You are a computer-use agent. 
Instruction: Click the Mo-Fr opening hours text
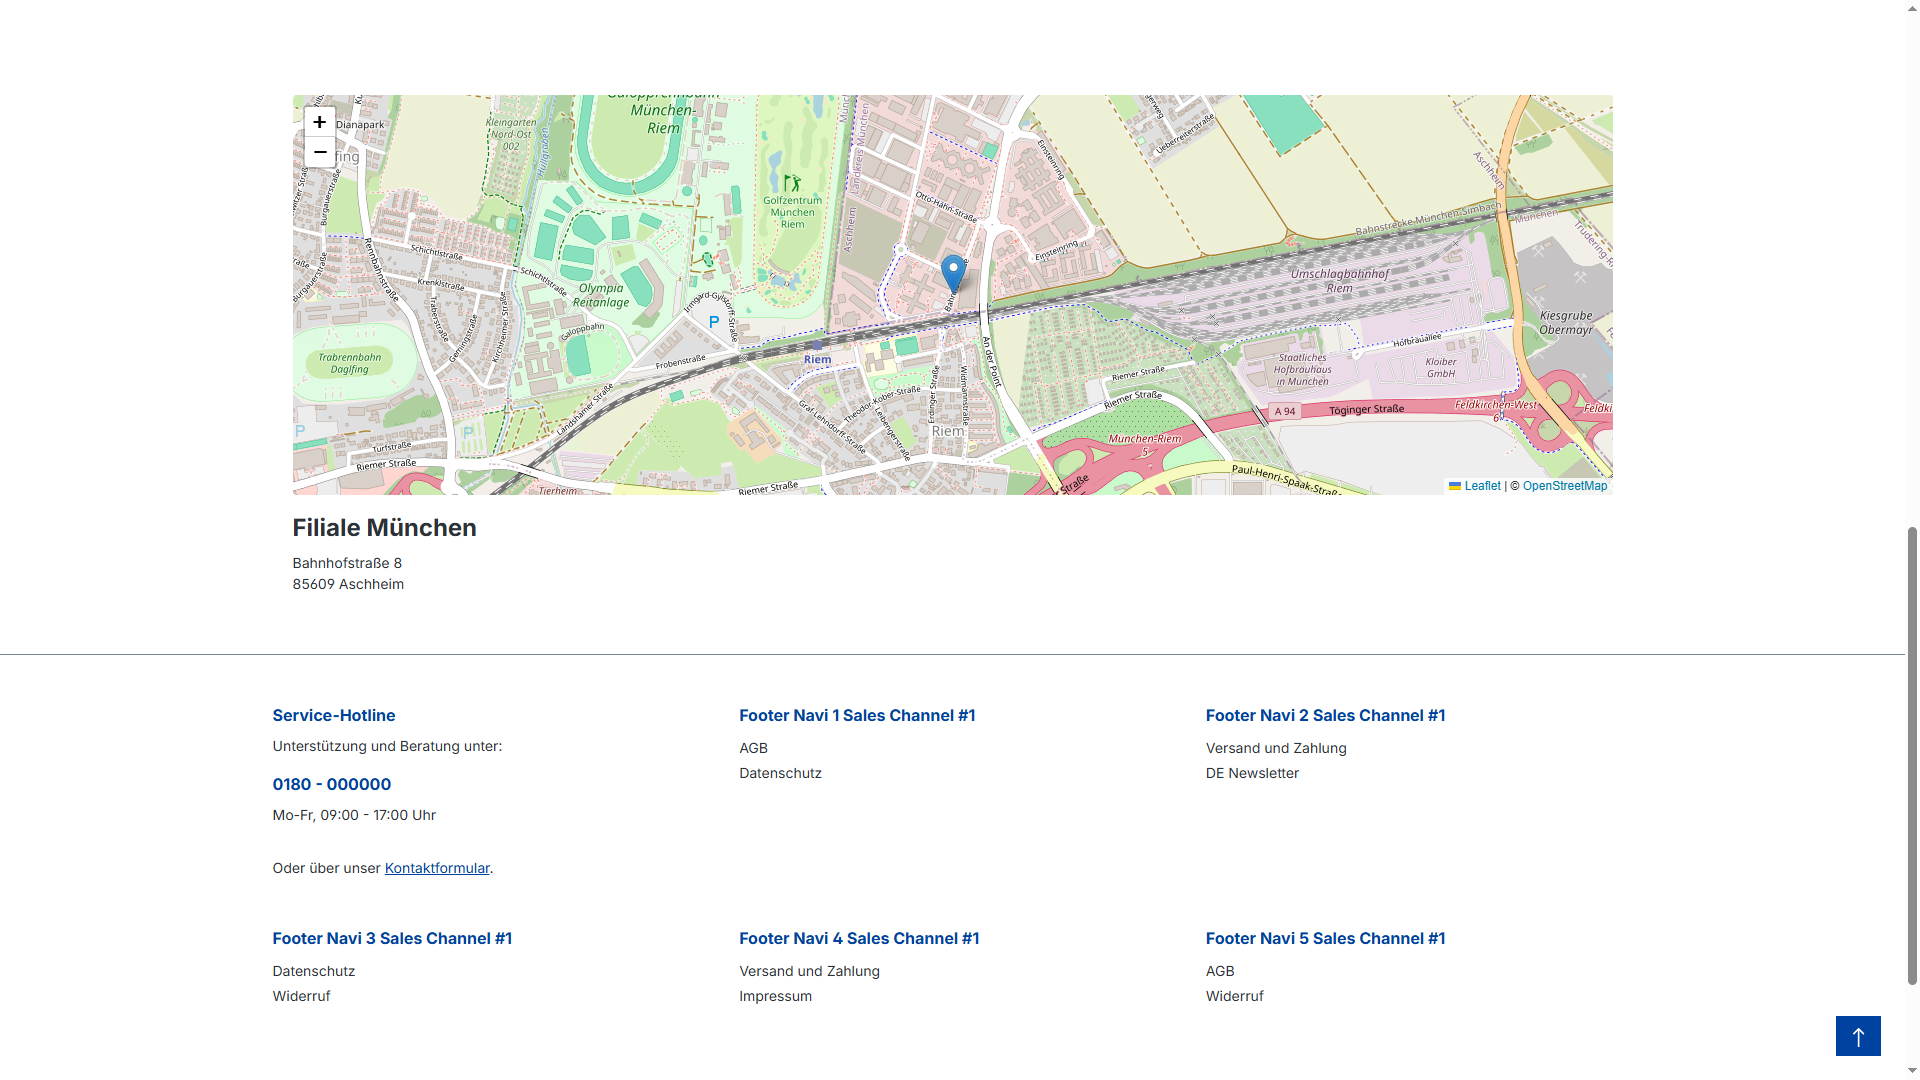click(354, 815)
